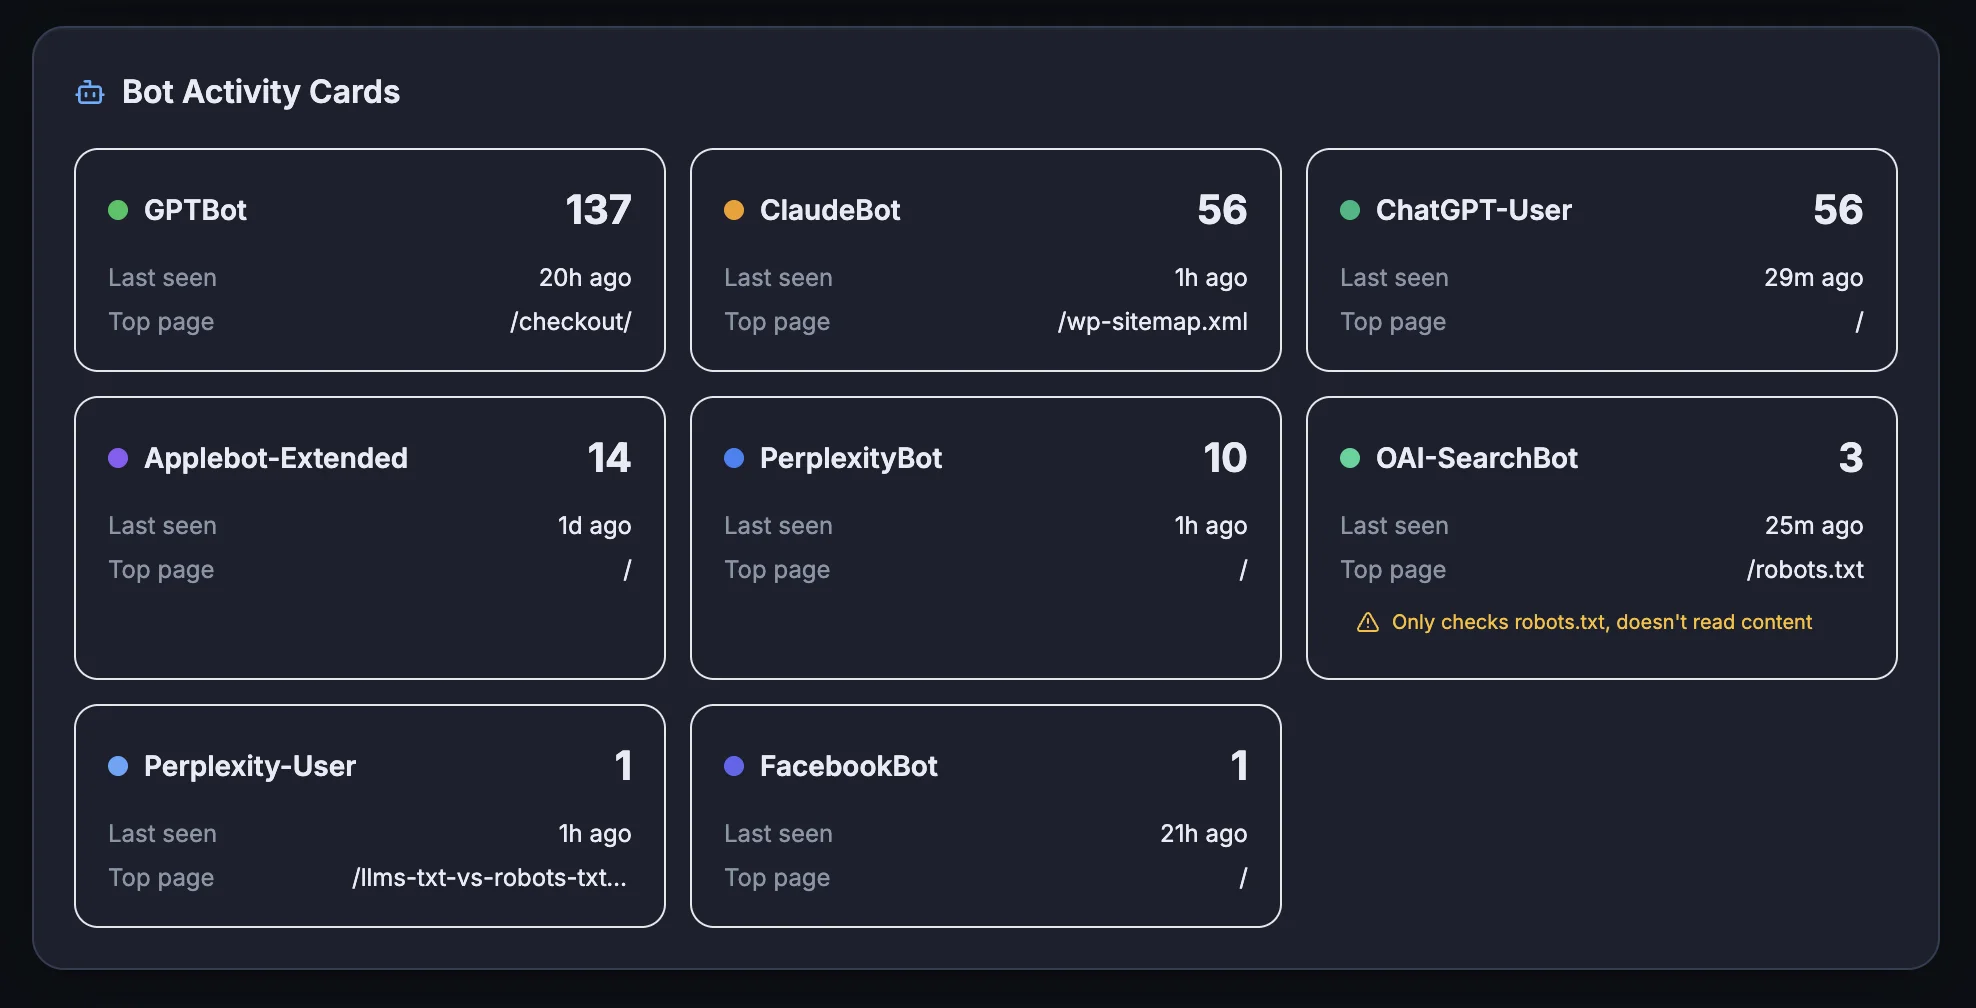Click the /wp-sitemap.xml top page on ClaudeBot

pos(1152,322)
